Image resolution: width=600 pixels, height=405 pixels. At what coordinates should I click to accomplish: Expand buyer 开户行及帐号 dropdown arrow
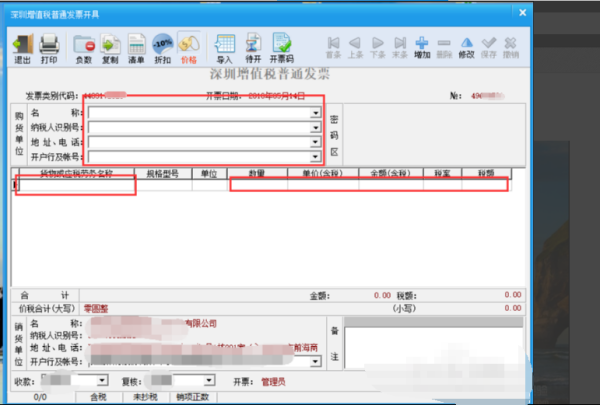315,157
